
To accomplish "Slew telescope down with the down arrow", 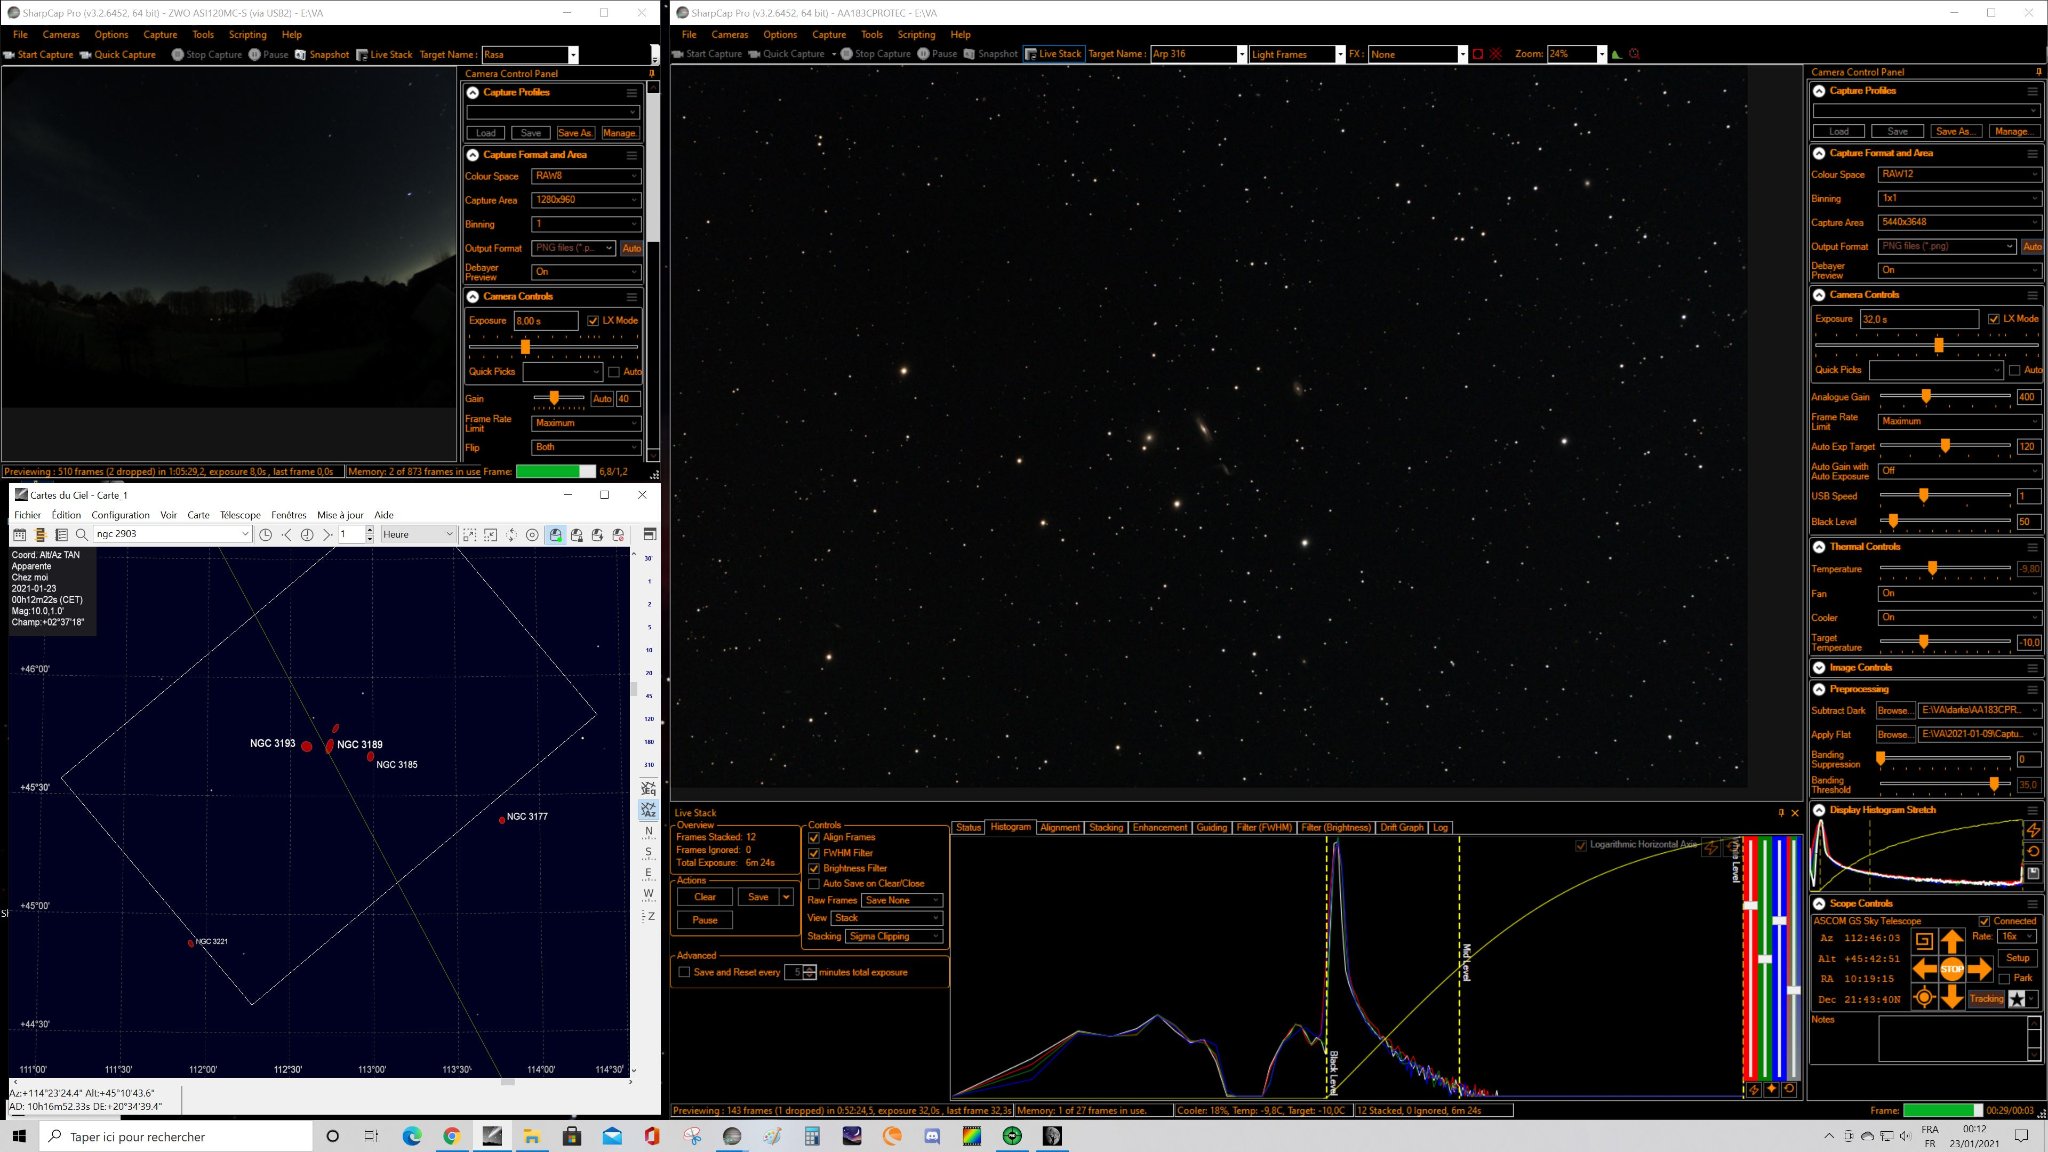I will pyautogui.click(x=1951, y=997).
